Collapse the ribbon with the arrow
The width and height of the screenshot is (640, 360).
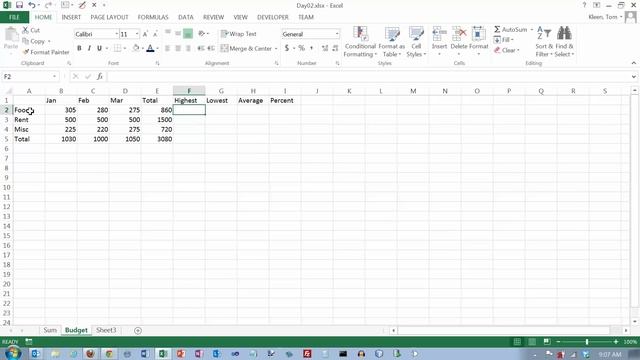click(633, 63)
